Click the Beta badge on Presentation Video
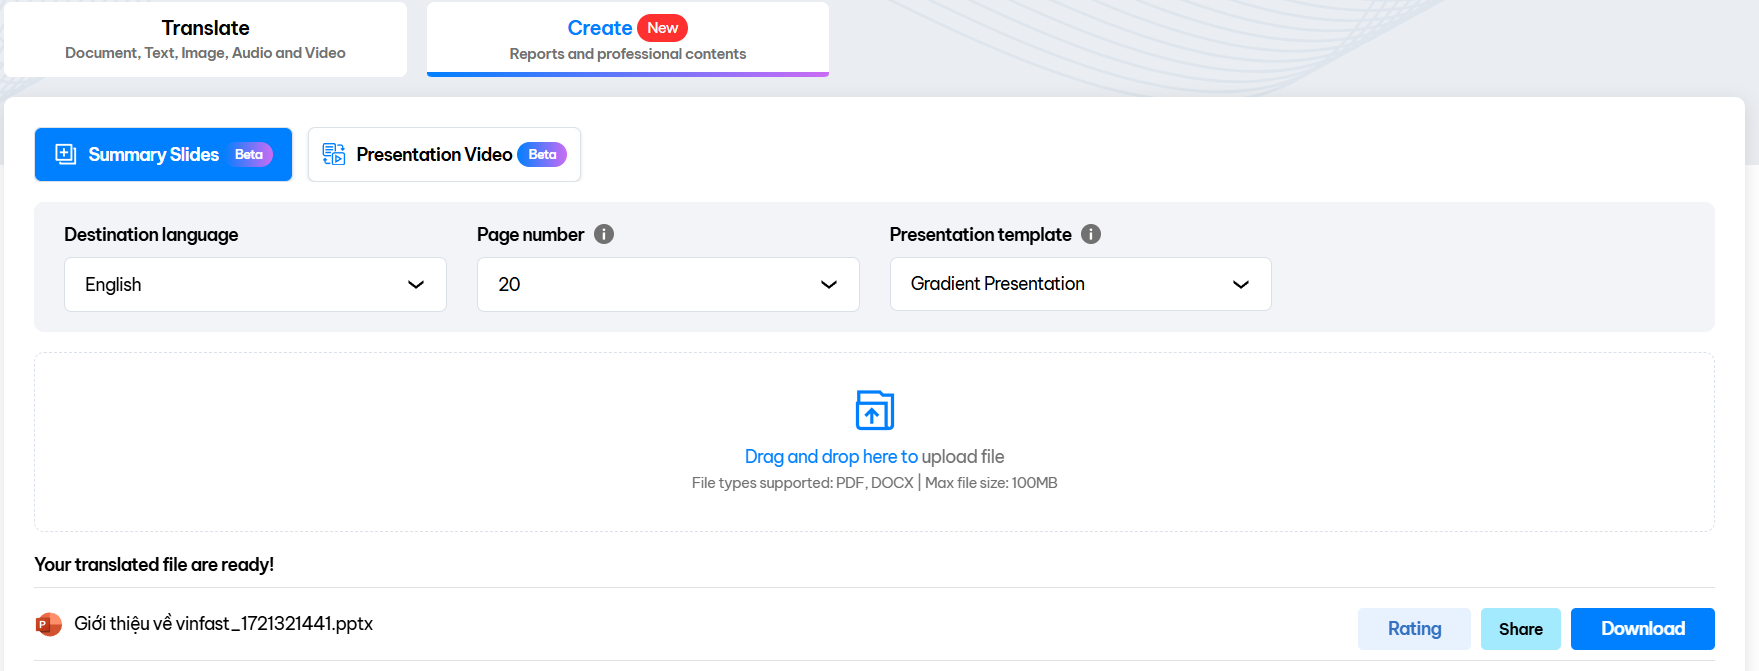The height and width of the screenshot is (671, 1759). click(542, 154)
